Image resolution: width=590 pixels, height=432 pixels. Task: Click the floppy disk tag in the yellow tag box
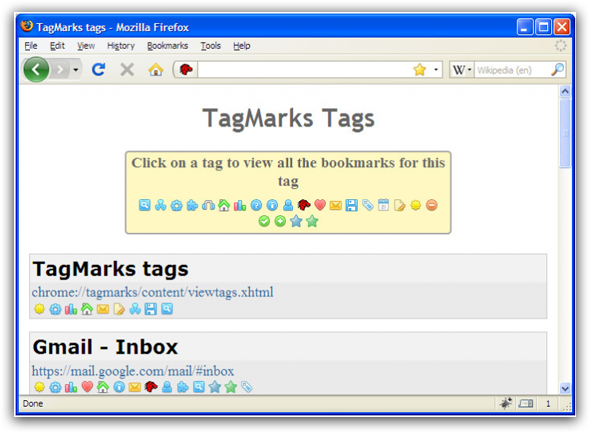tap(351, 205)
